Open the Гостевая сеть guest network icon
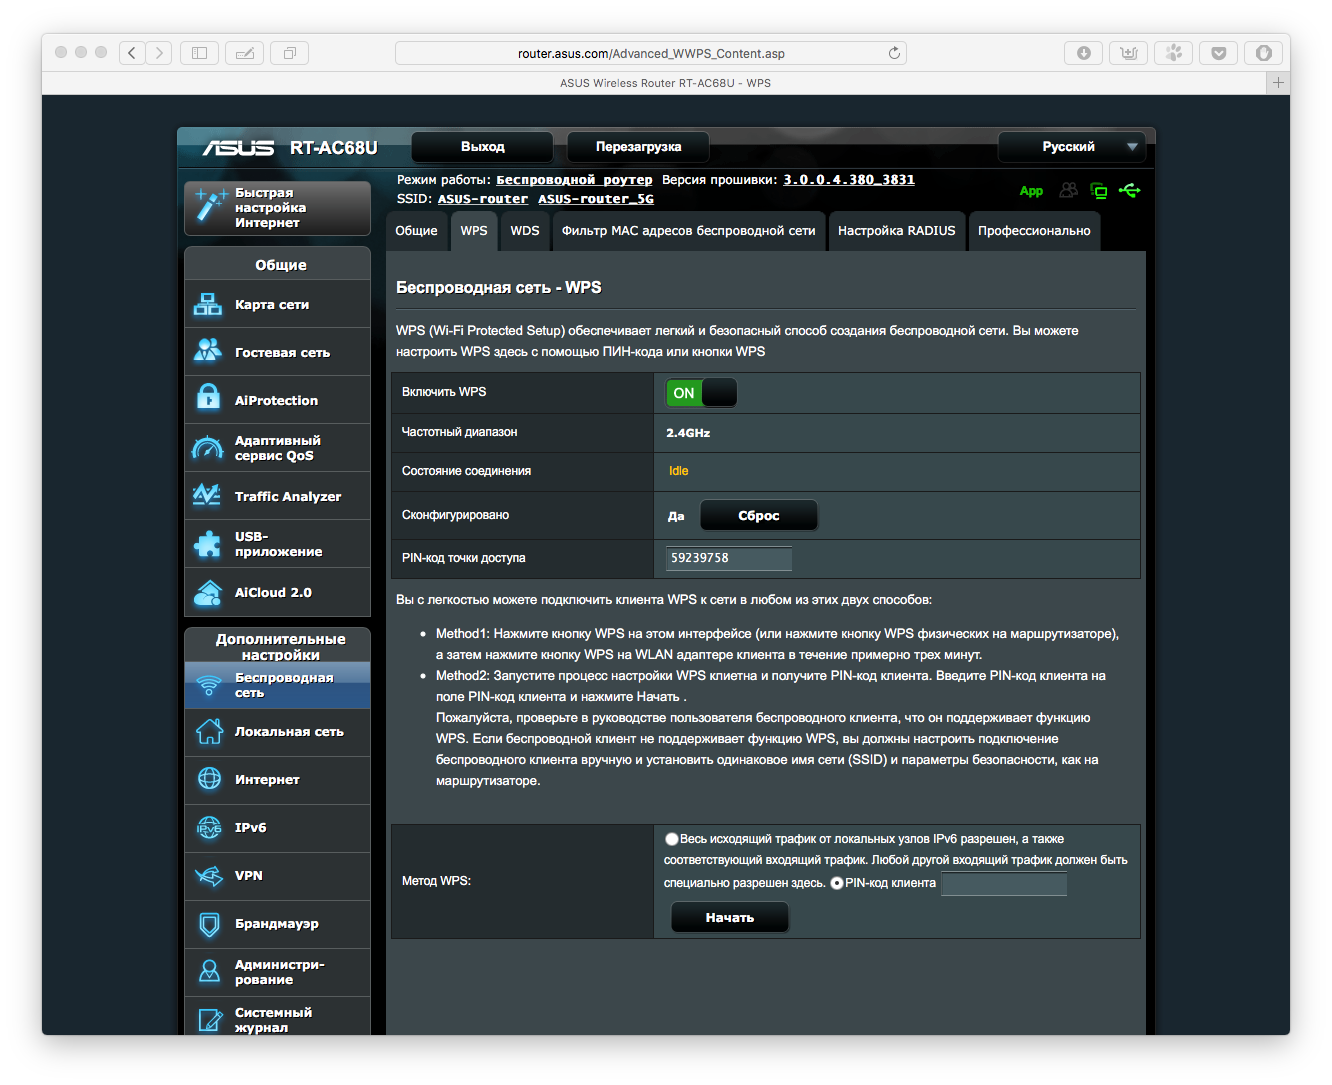Screen dimensions: 1332x1085 pos(208,352)
